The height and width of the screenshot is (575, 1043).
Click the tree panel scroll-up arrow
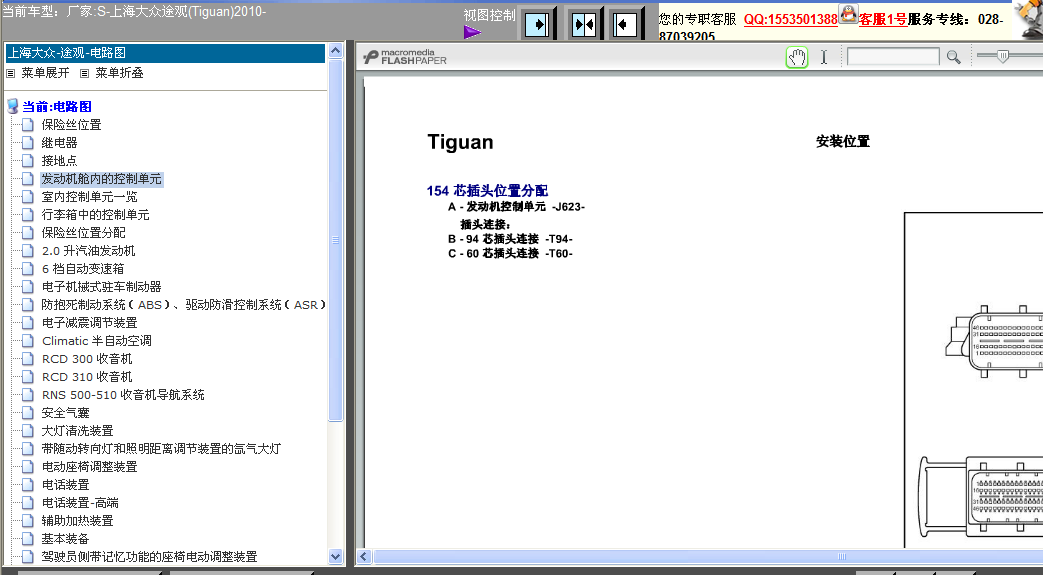335,51
